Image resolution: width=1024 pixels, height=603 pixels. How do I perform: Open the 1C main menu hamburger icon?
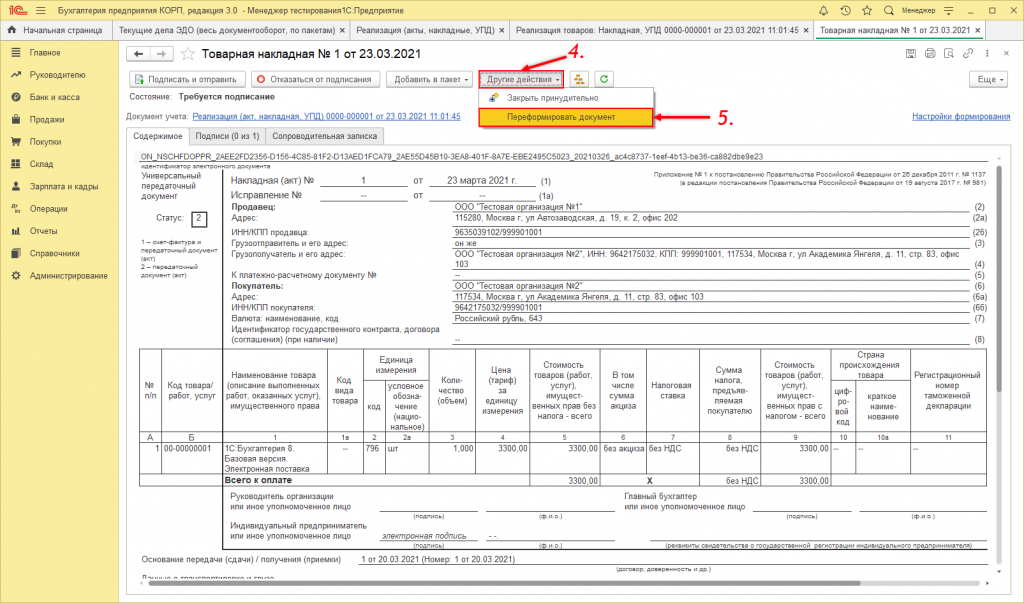point(40,10)
